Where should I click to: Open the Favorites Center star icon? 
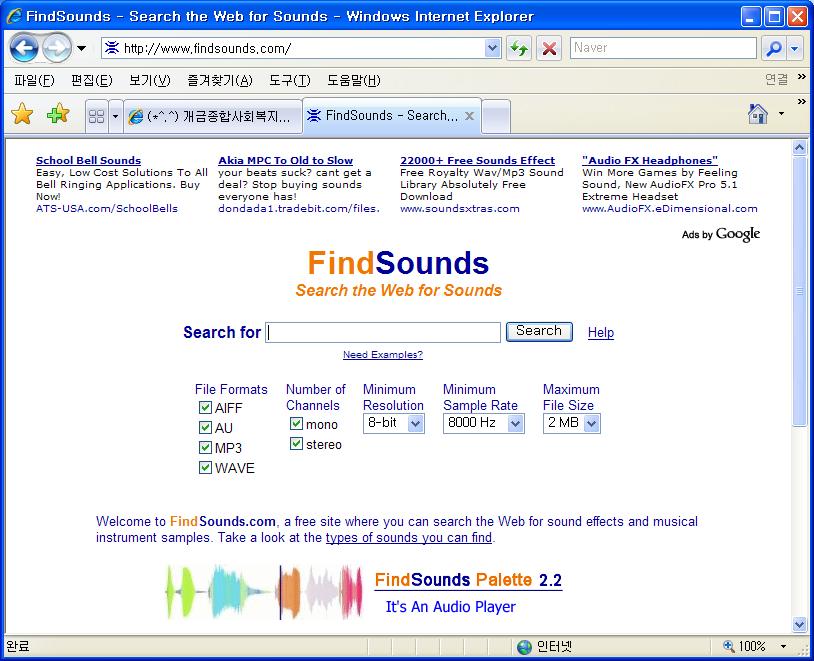pos(22,114)
